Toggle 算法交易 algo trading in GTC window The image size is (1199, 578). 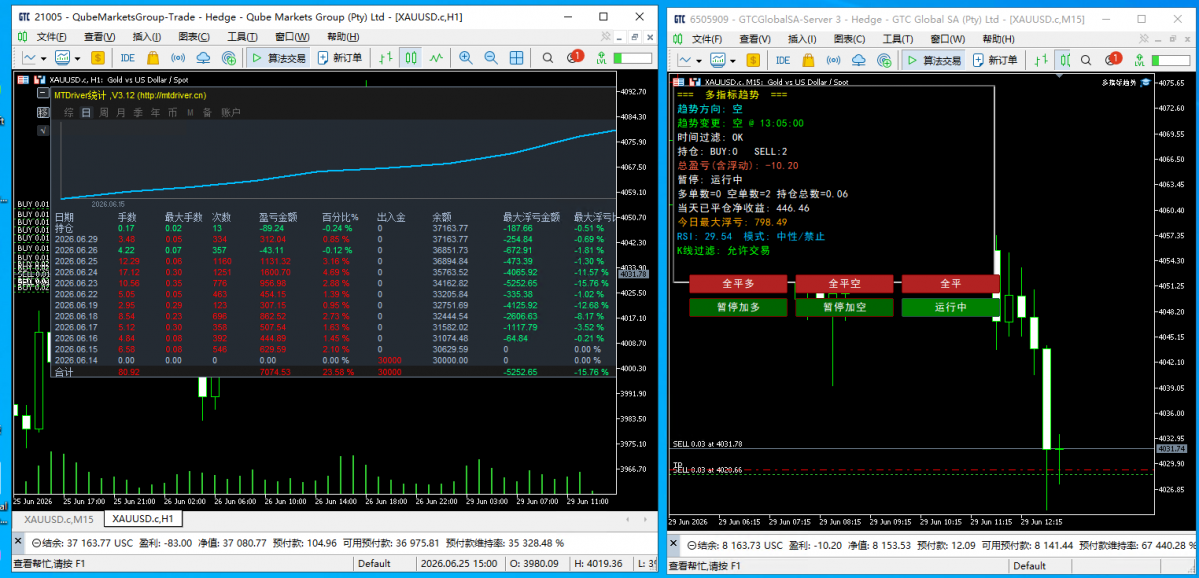934,60
